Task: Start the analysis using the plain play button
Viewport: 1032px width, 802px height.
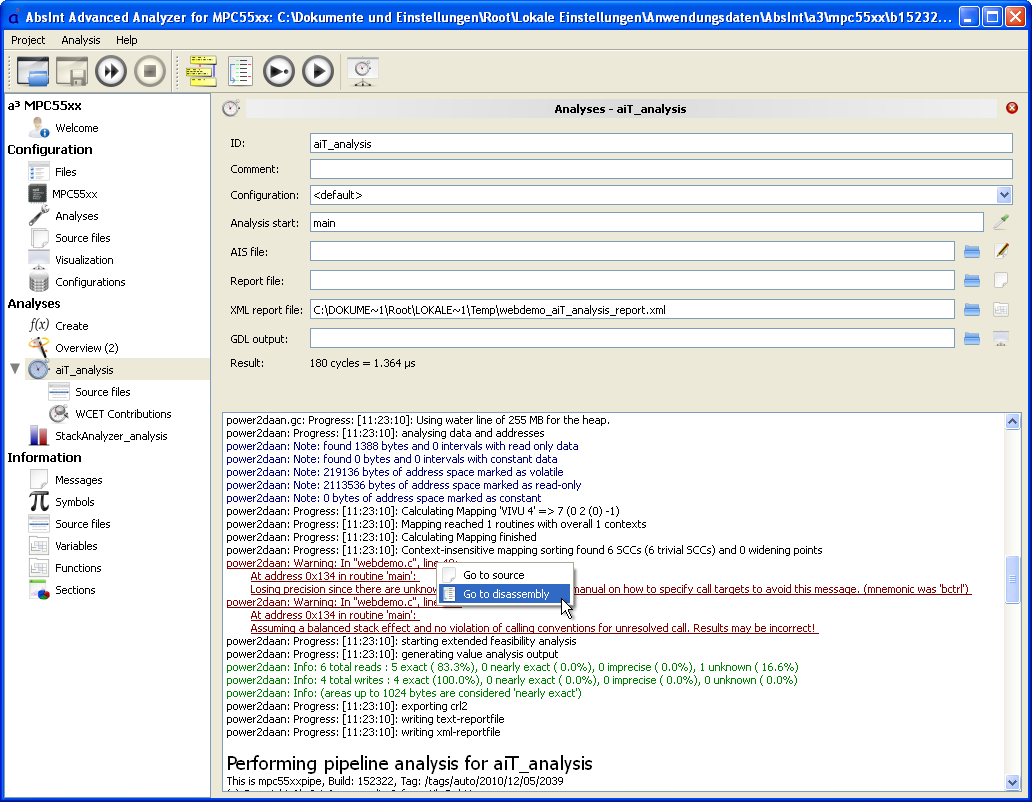Action: (318, 71)
